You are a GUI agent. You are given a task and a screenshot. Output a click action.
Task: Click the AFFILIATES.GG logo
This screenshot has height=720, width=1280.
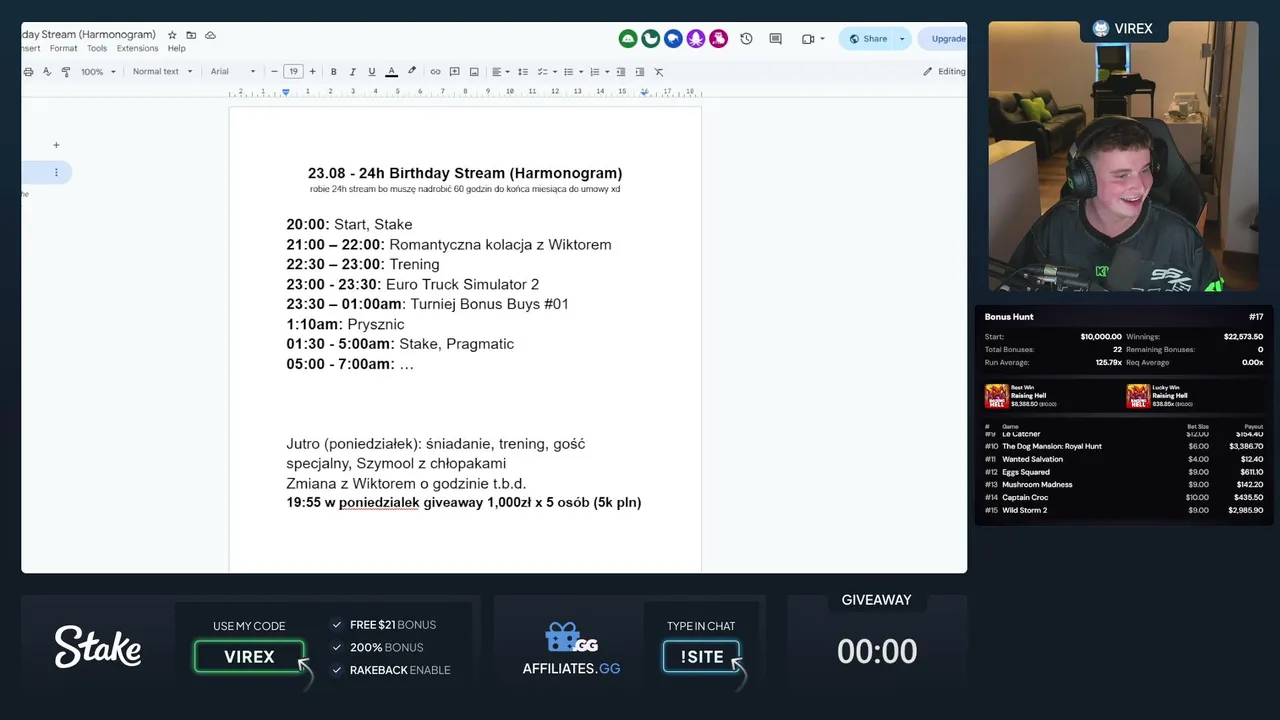tap(571, 650)
